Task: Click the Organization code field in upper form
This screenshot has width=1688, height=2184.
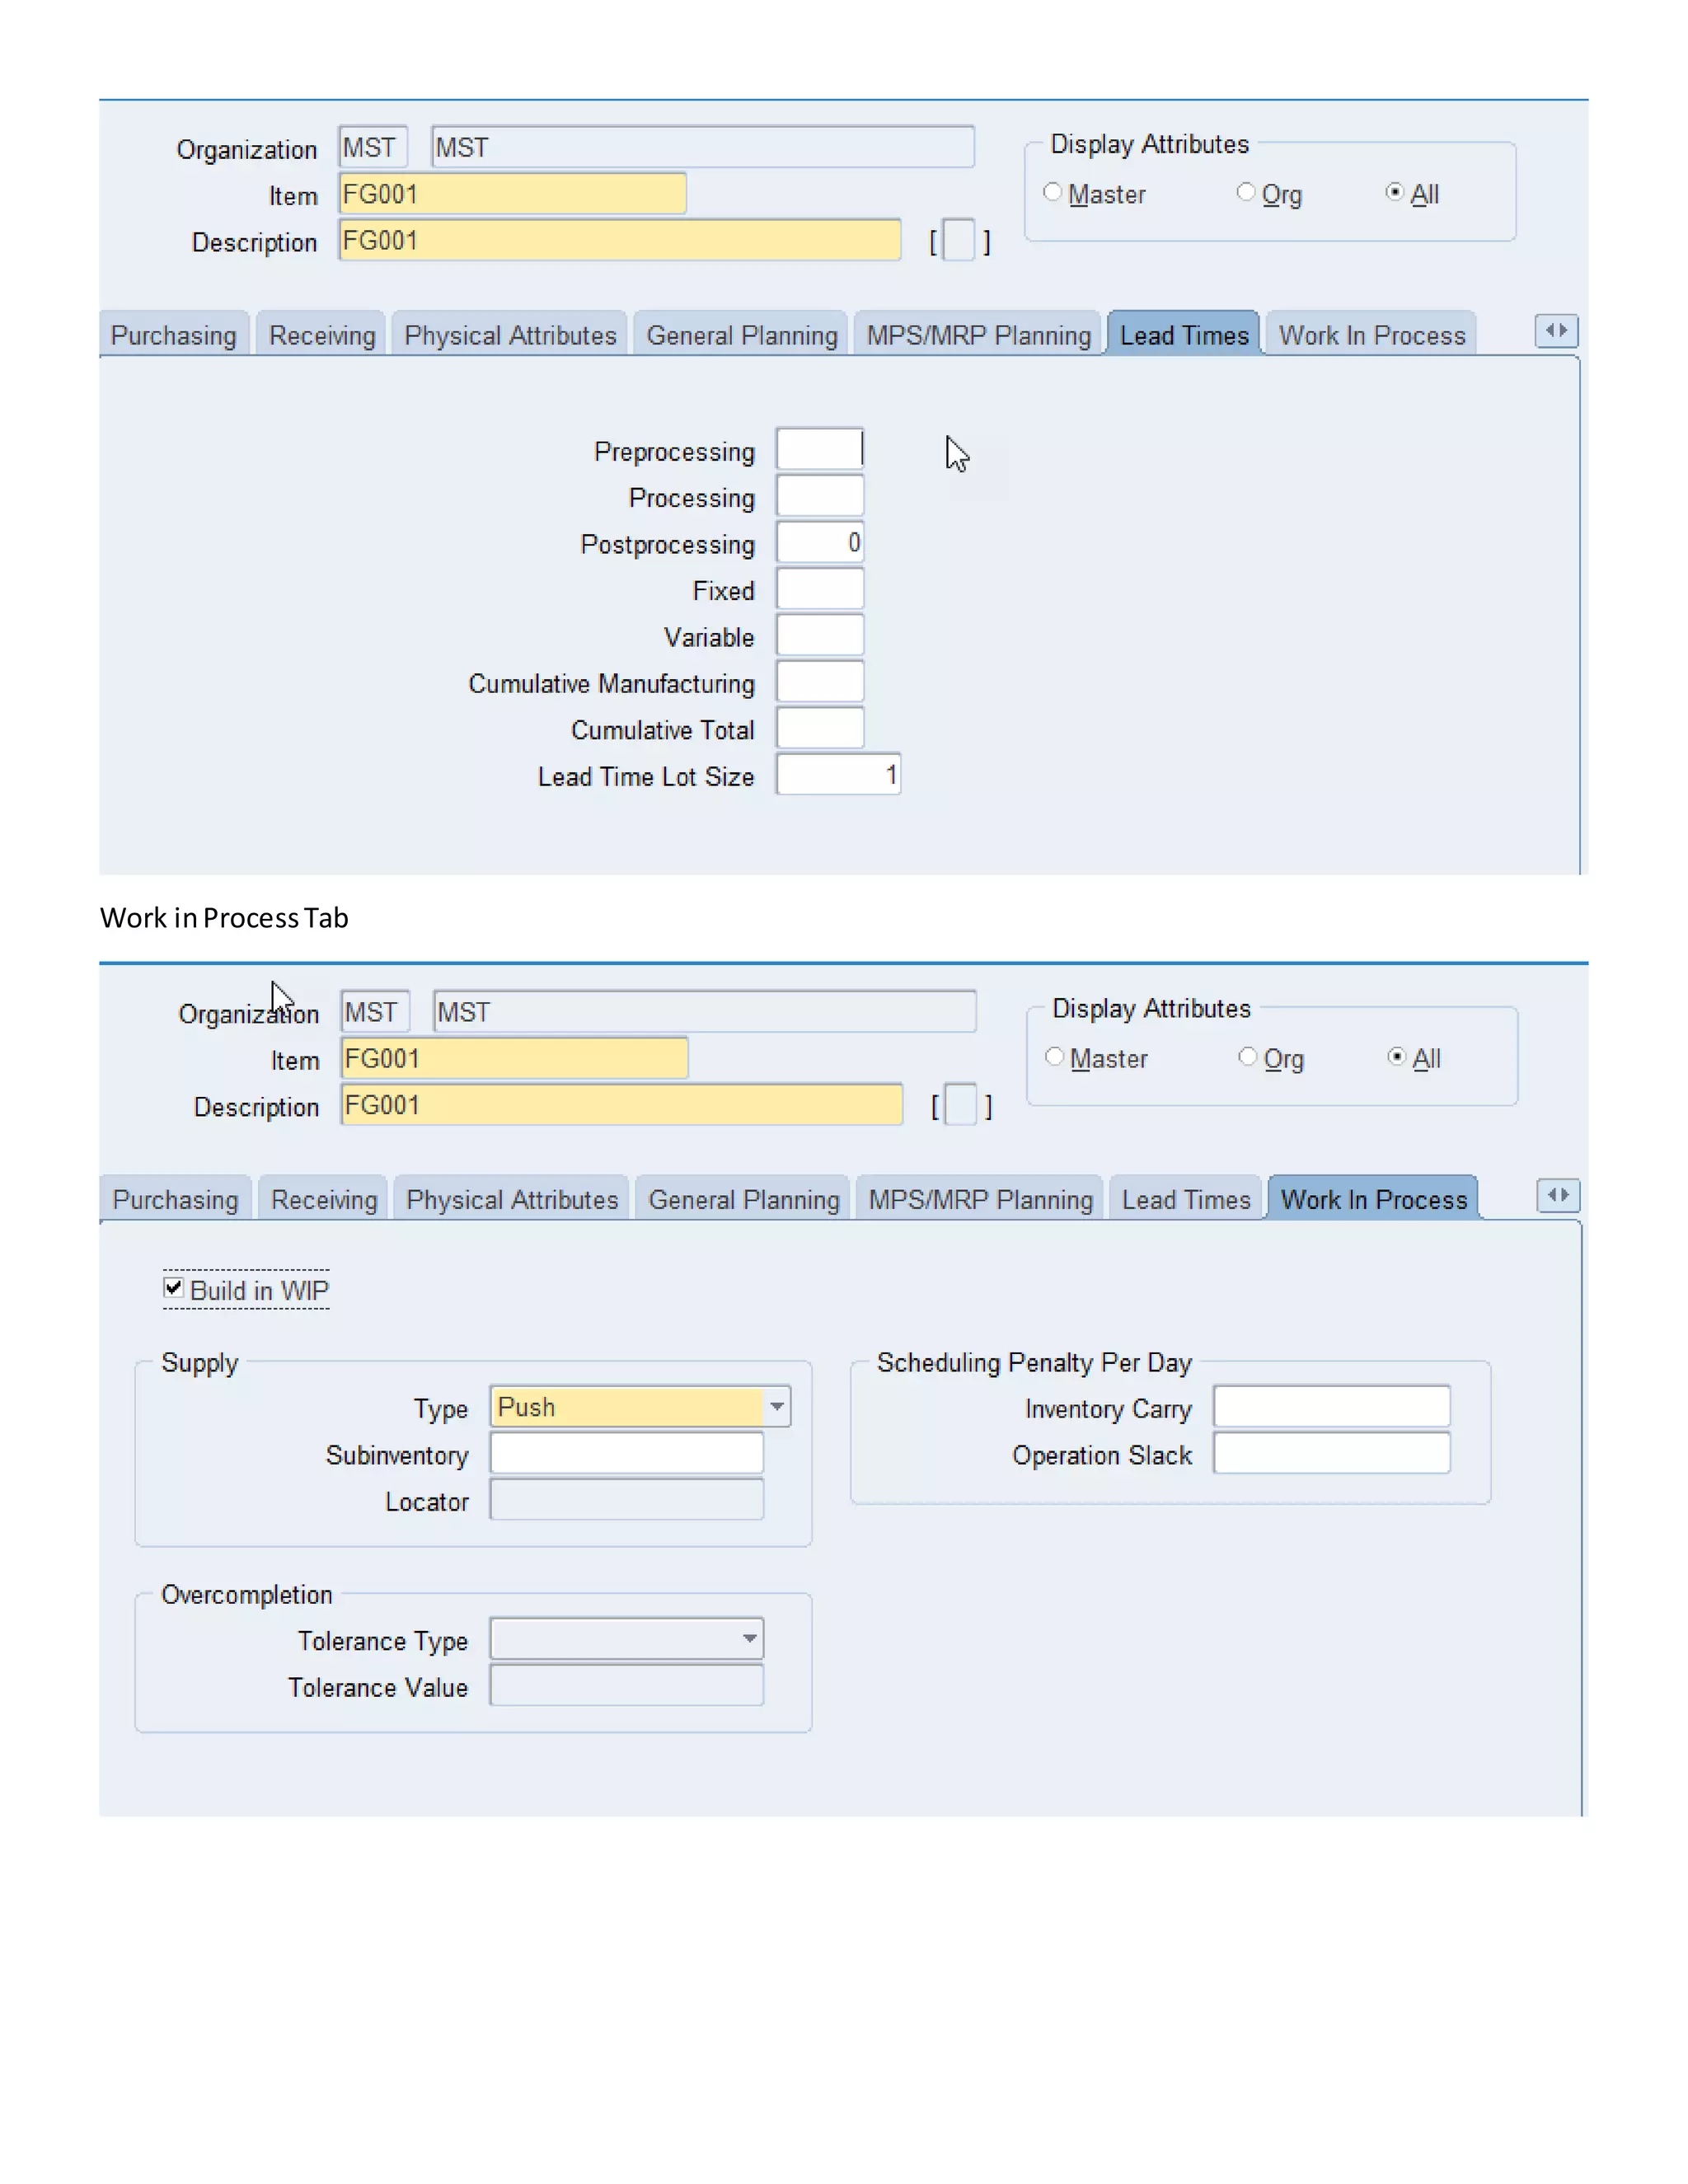Action: point(373,147)
